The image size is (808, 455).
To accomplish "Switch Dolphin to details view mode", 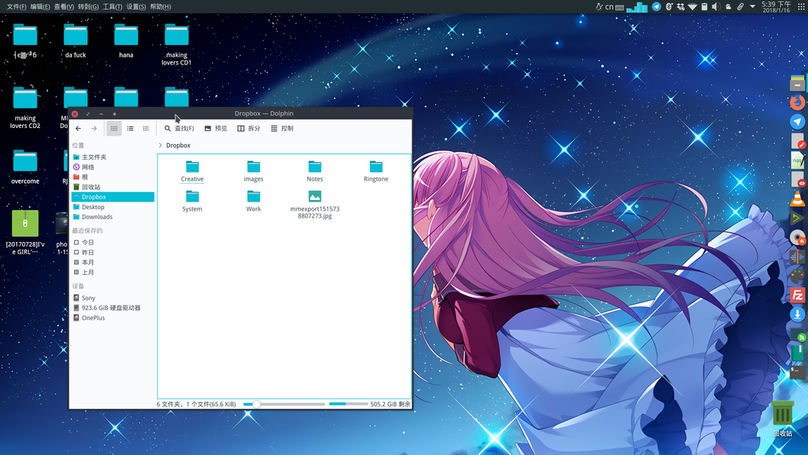I will pyautogui.click(x=146, y=128).
